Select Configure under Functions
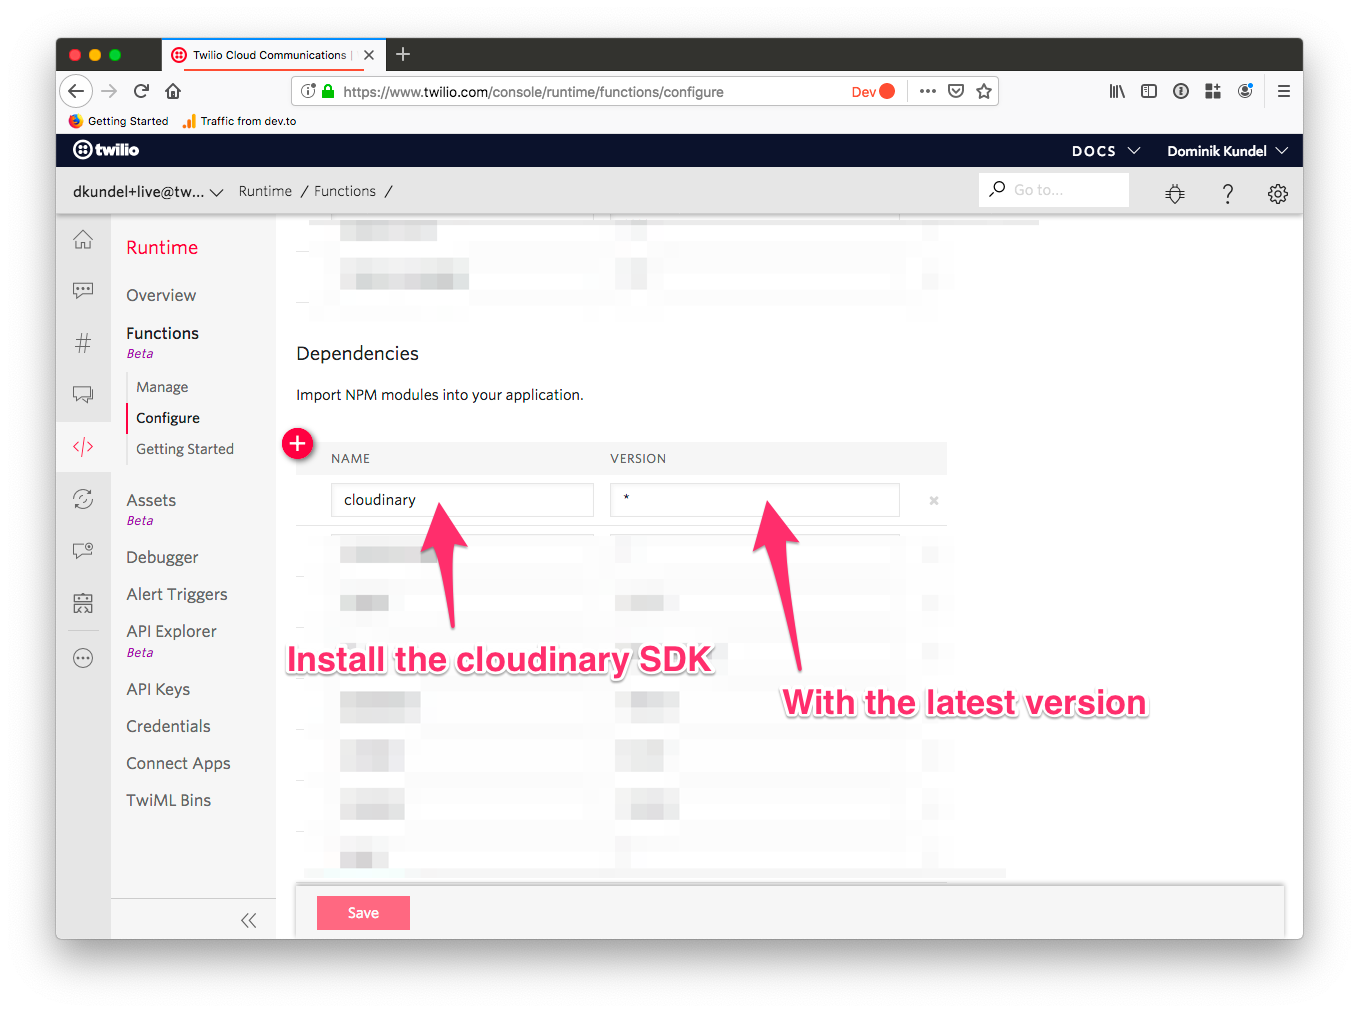This screenshot has height=1013, width=1359. tap(168, 418)
